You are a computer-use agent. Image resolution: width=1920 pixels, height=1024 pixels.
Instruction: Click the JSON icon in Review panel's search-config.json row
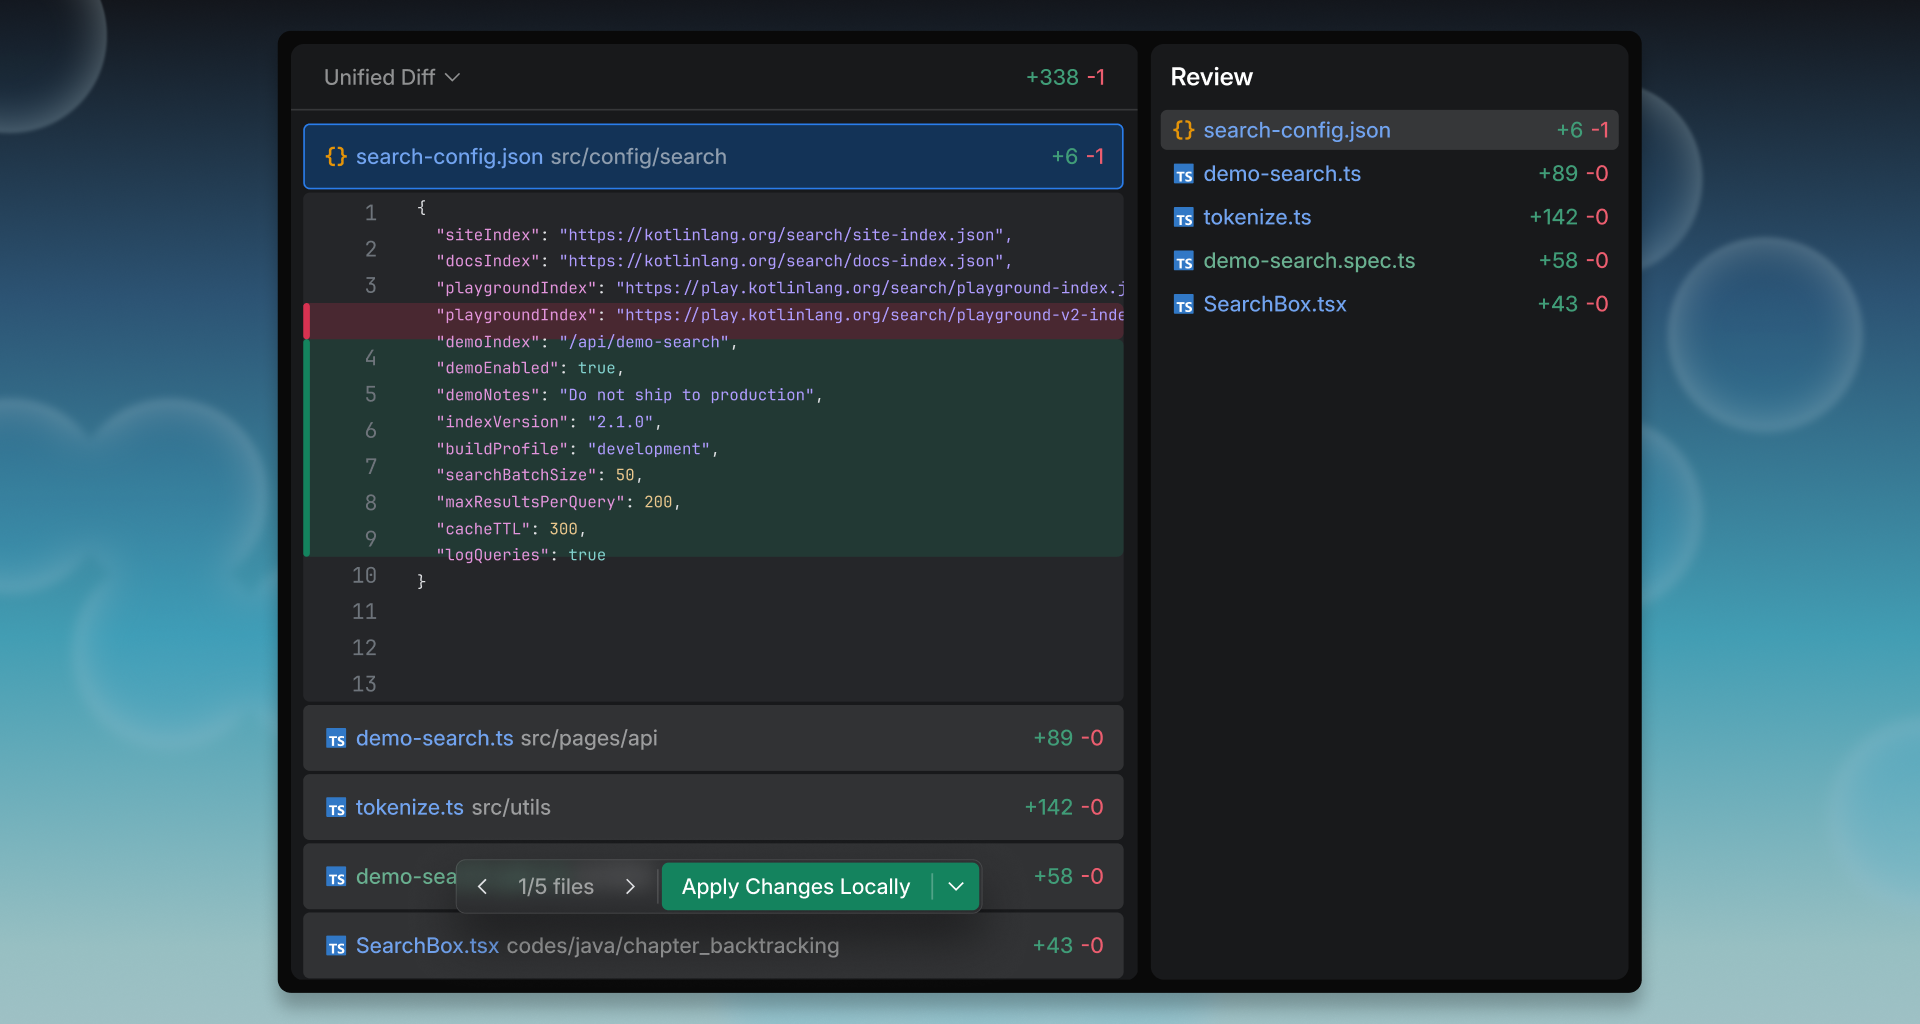(1183, 131)
